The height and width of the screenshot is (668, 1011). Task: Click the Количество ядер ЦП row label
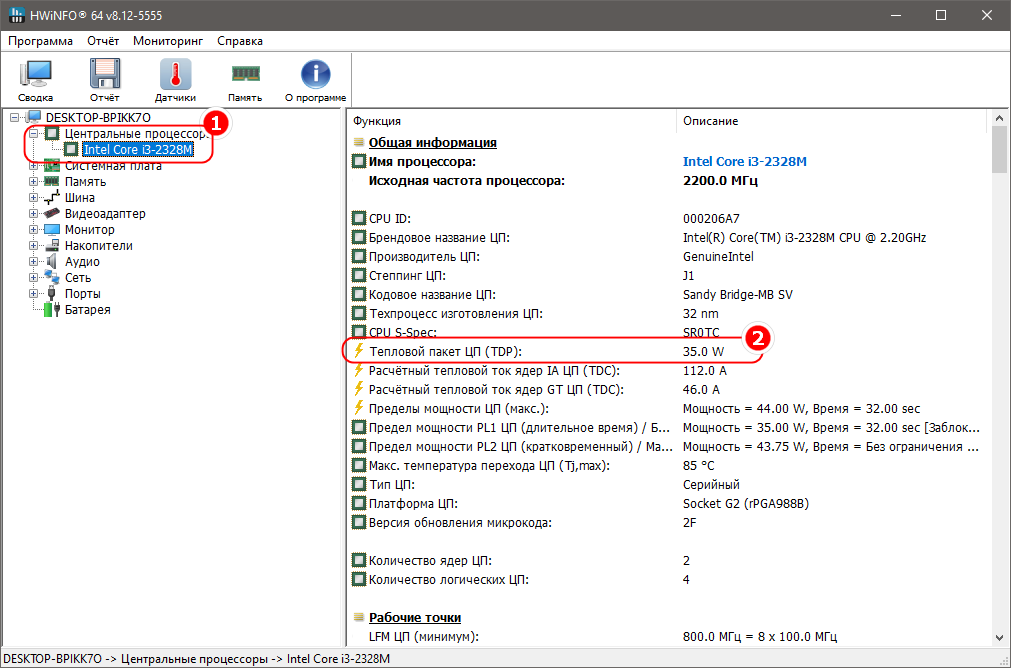(x=430, y=560)
